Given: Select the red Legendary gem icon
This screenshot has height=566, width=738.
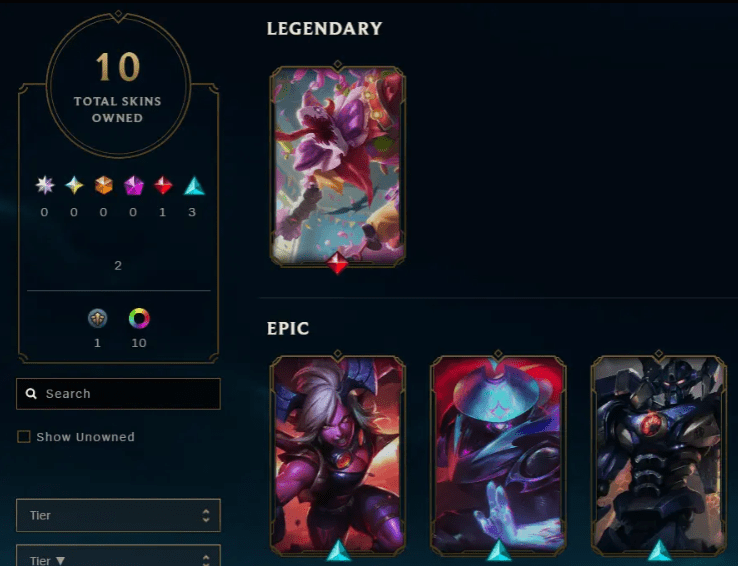Looking at the screenshot, I should (x=163, y=185).
